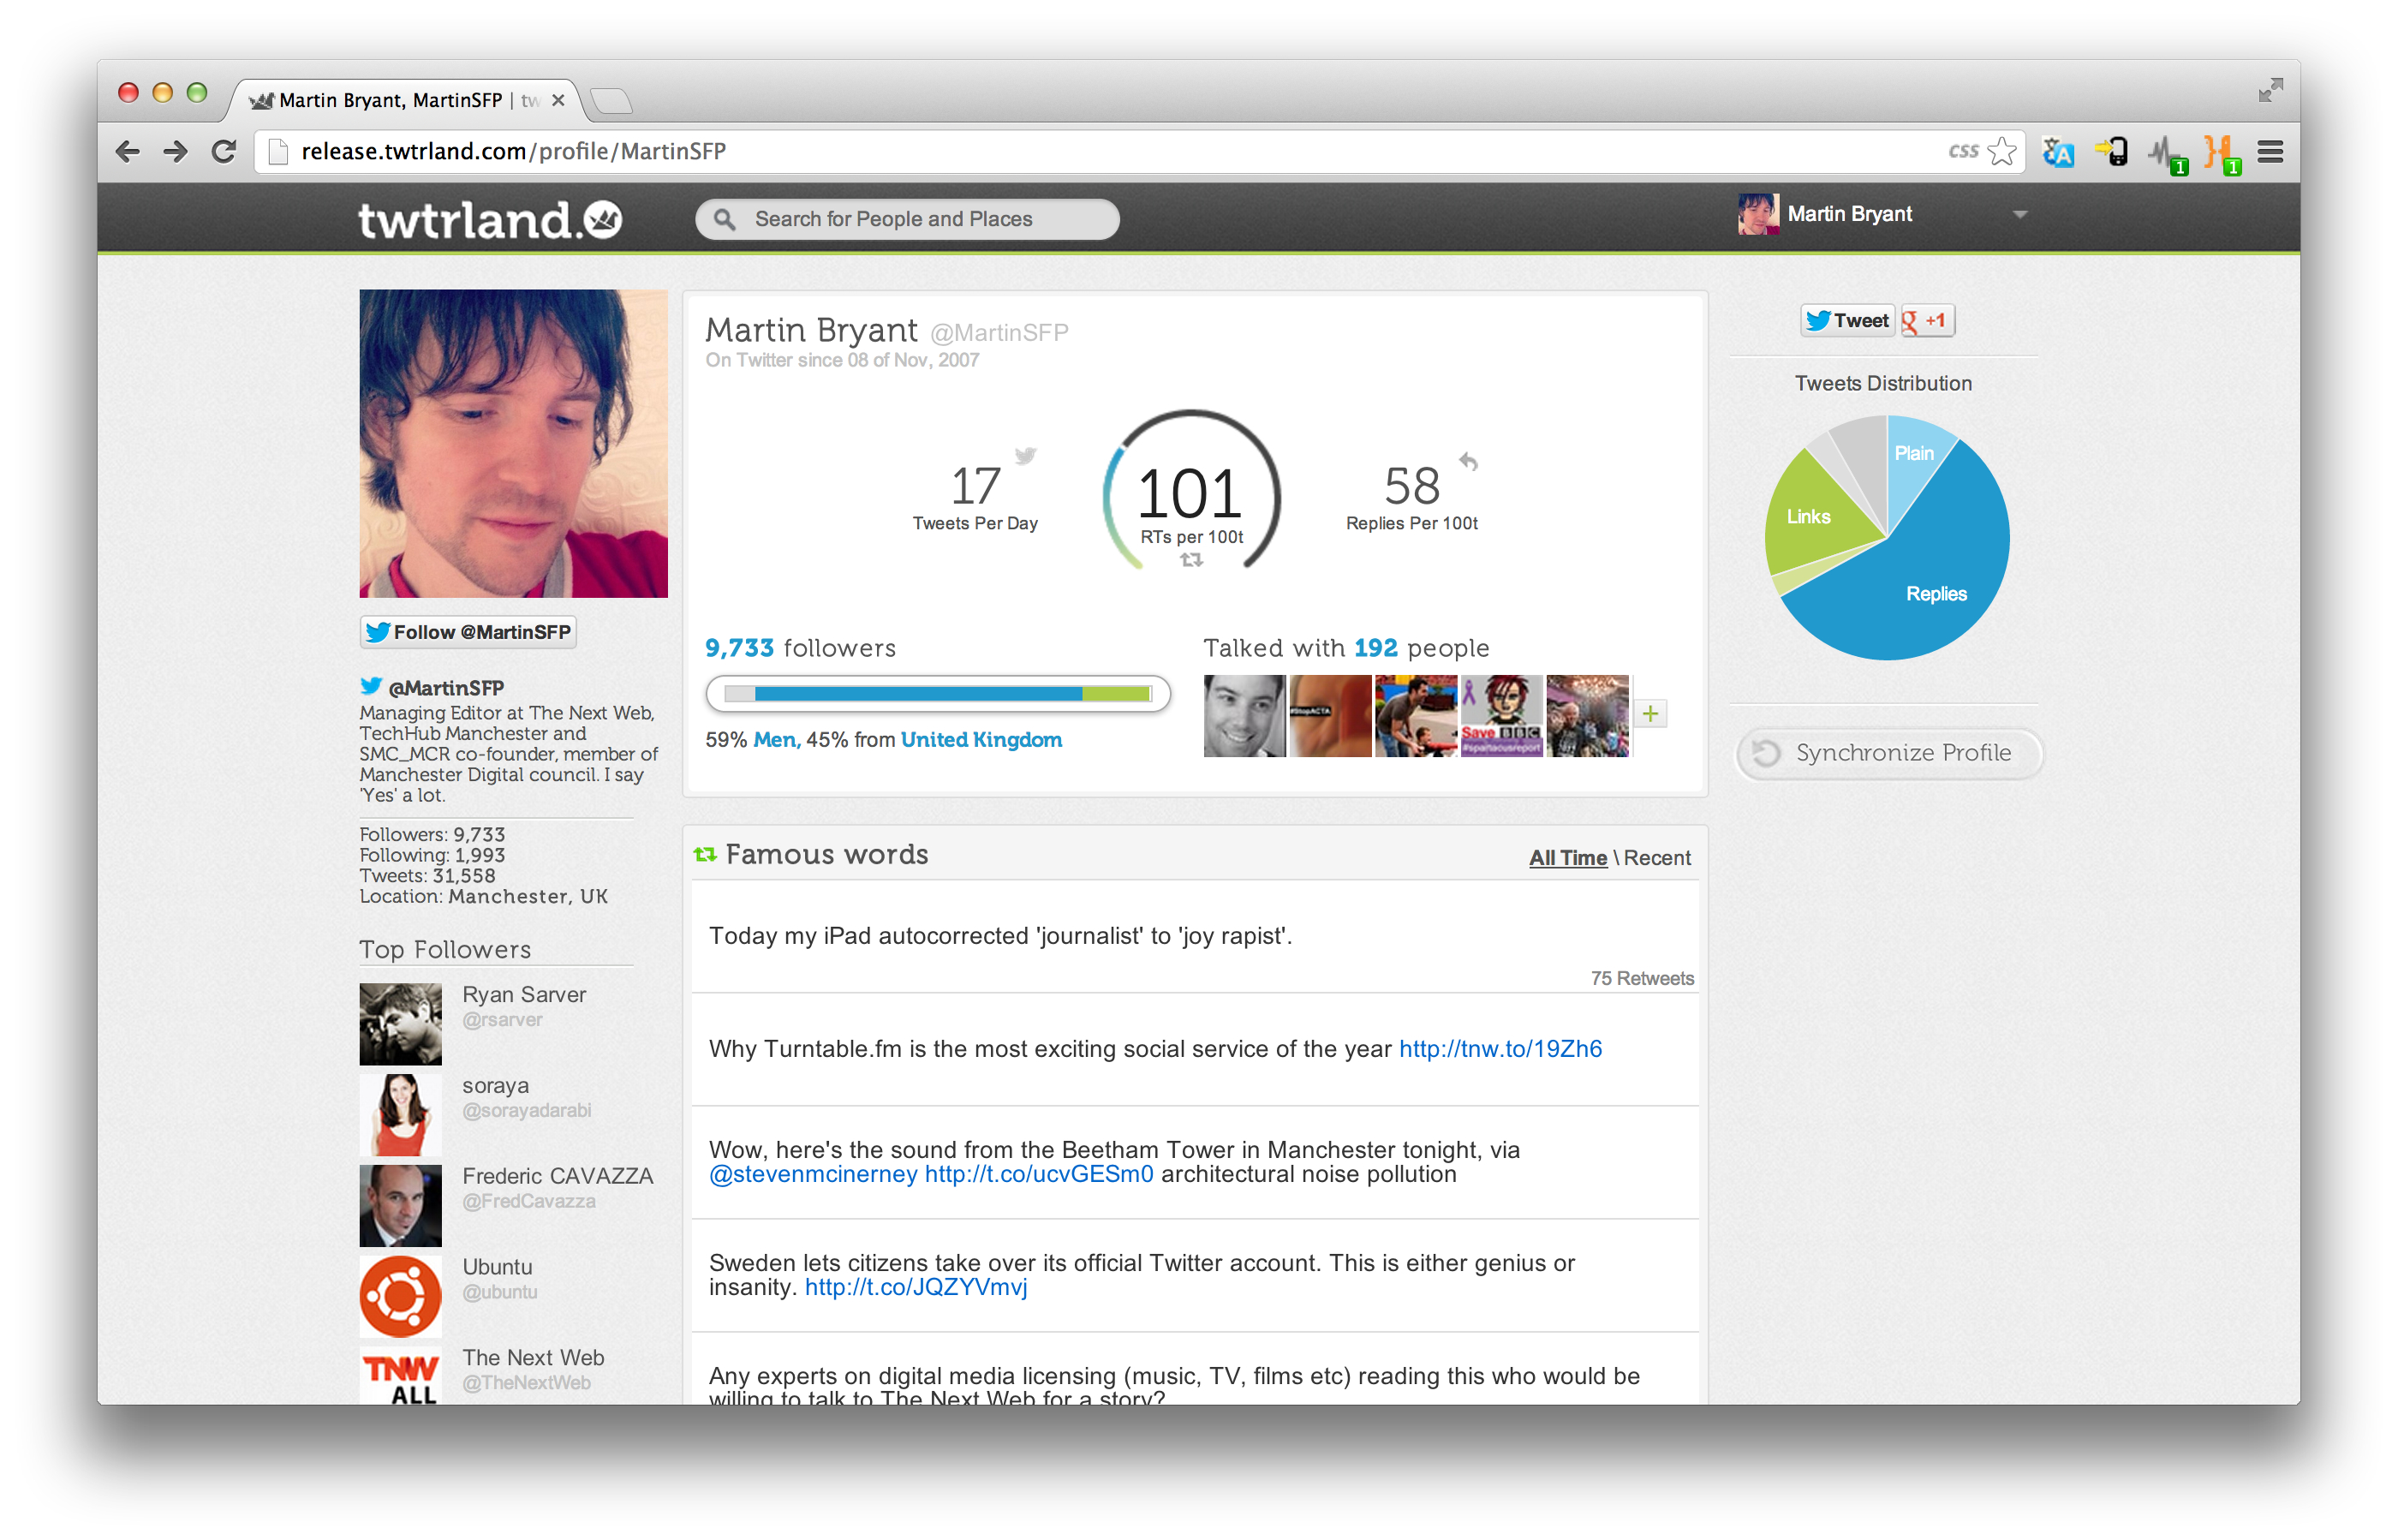Switch Famous words to Recent
The width and height of the screenshot is (2398, 1540).
tap(1656, 858)
